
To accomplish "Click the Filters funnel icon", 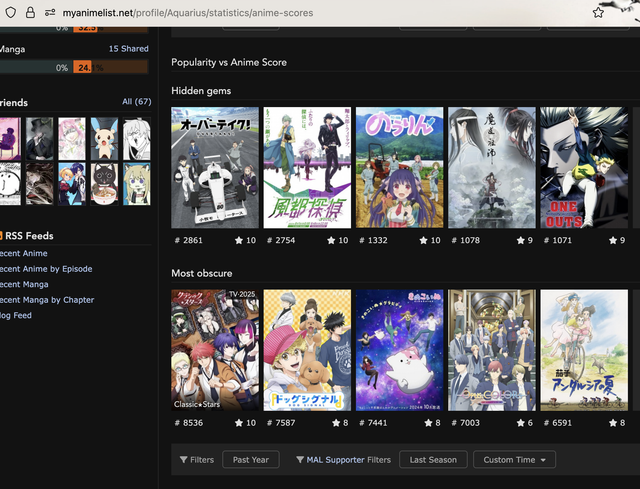I will 184,460.
